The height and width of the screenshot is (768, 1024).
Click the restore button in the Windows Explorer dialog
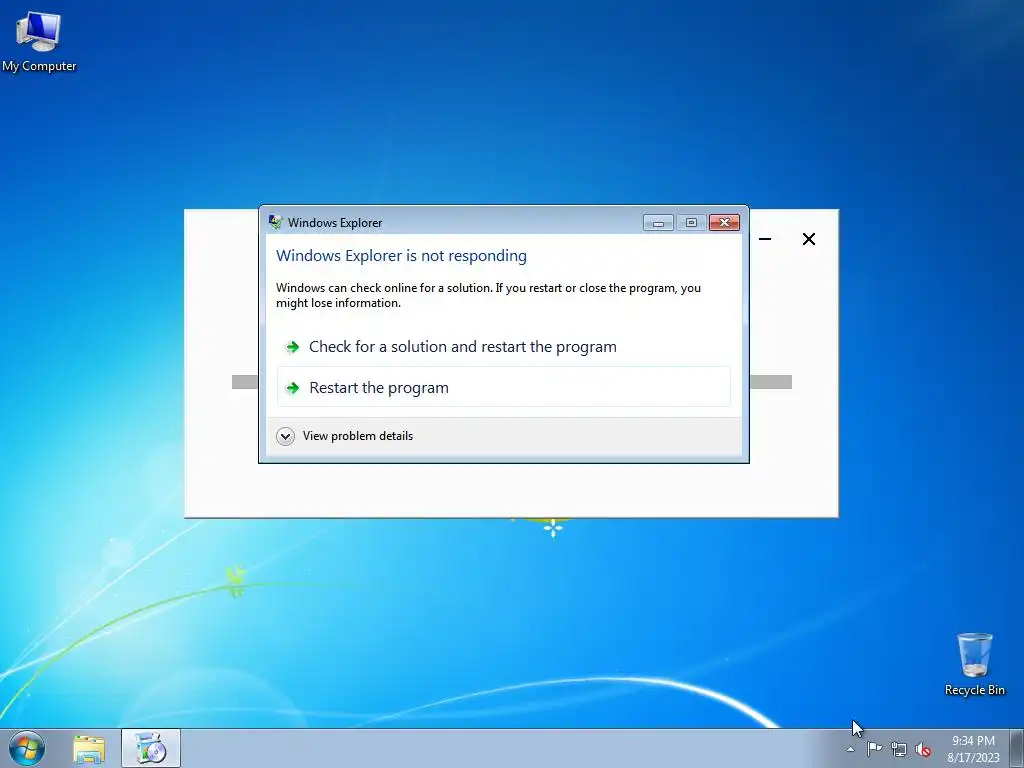(x=691, y=223)
